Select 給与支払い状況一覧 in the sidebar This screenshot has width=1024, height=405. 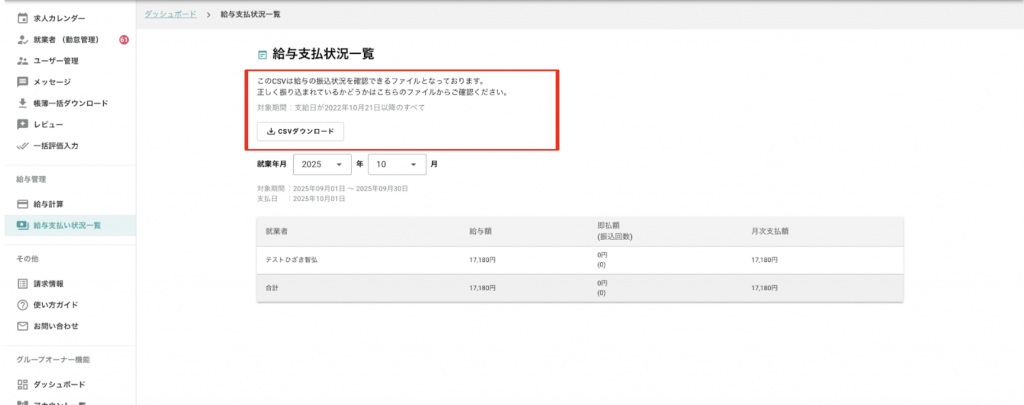[x=66, y=225]
